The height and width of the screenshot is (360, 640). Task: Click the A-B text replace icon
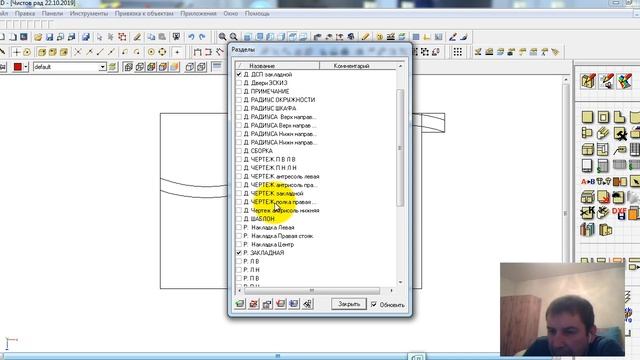[x=588, y=182]
